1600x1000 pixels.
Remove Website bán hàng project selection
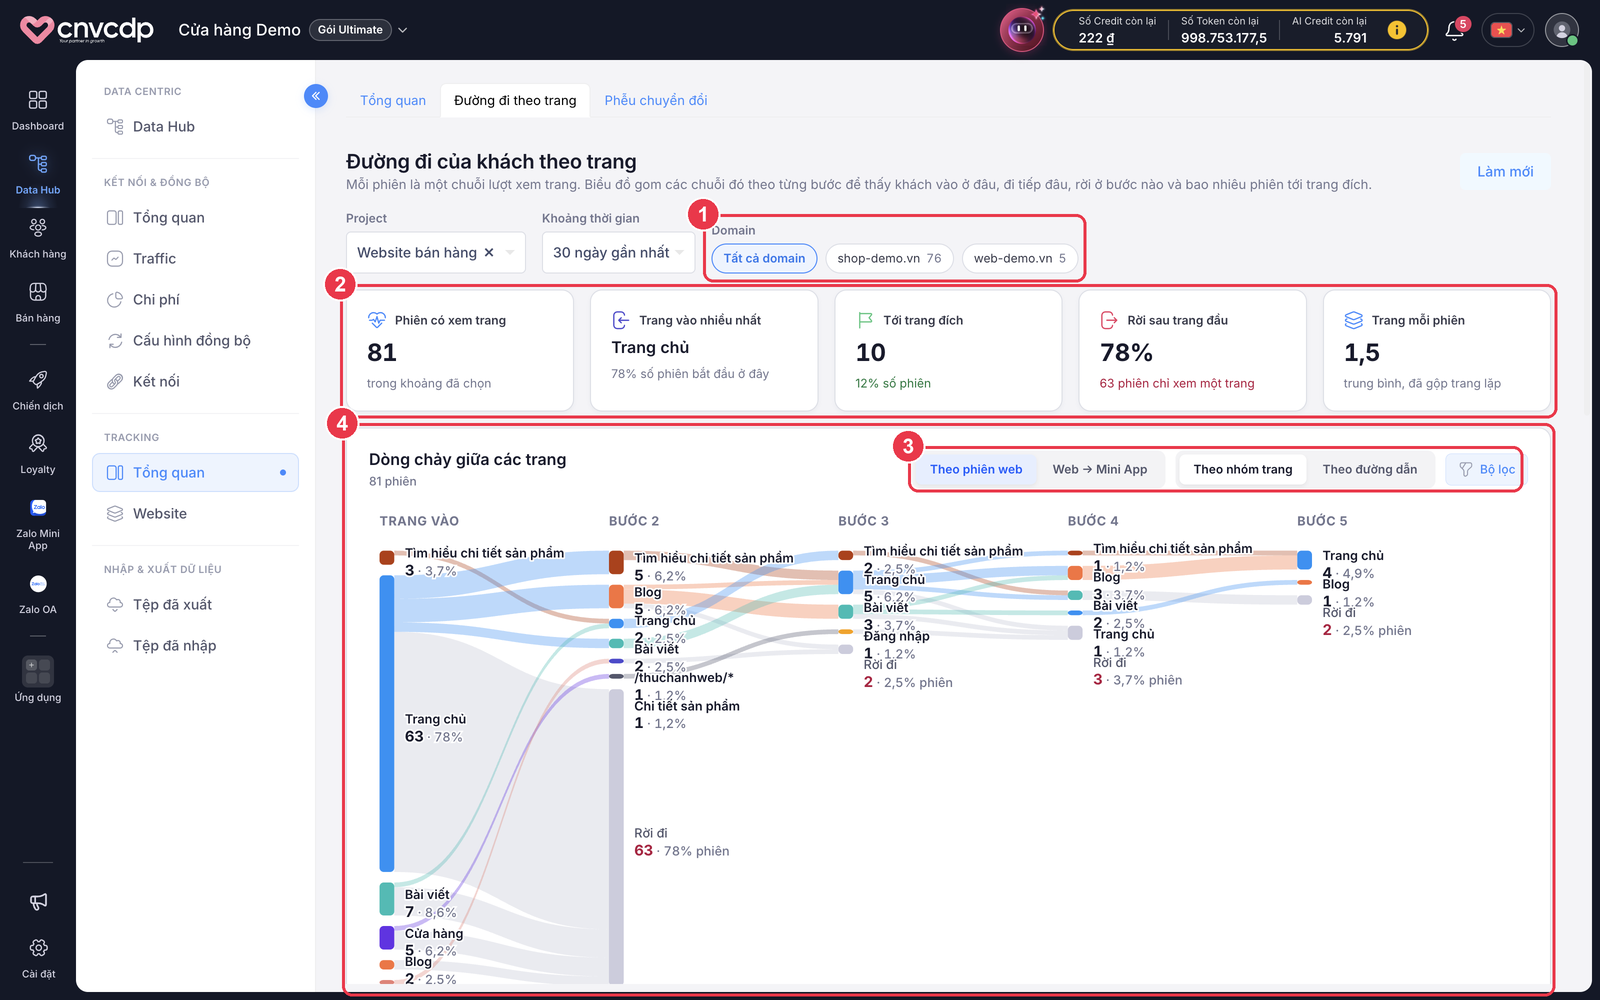click(x=489, y=253)
